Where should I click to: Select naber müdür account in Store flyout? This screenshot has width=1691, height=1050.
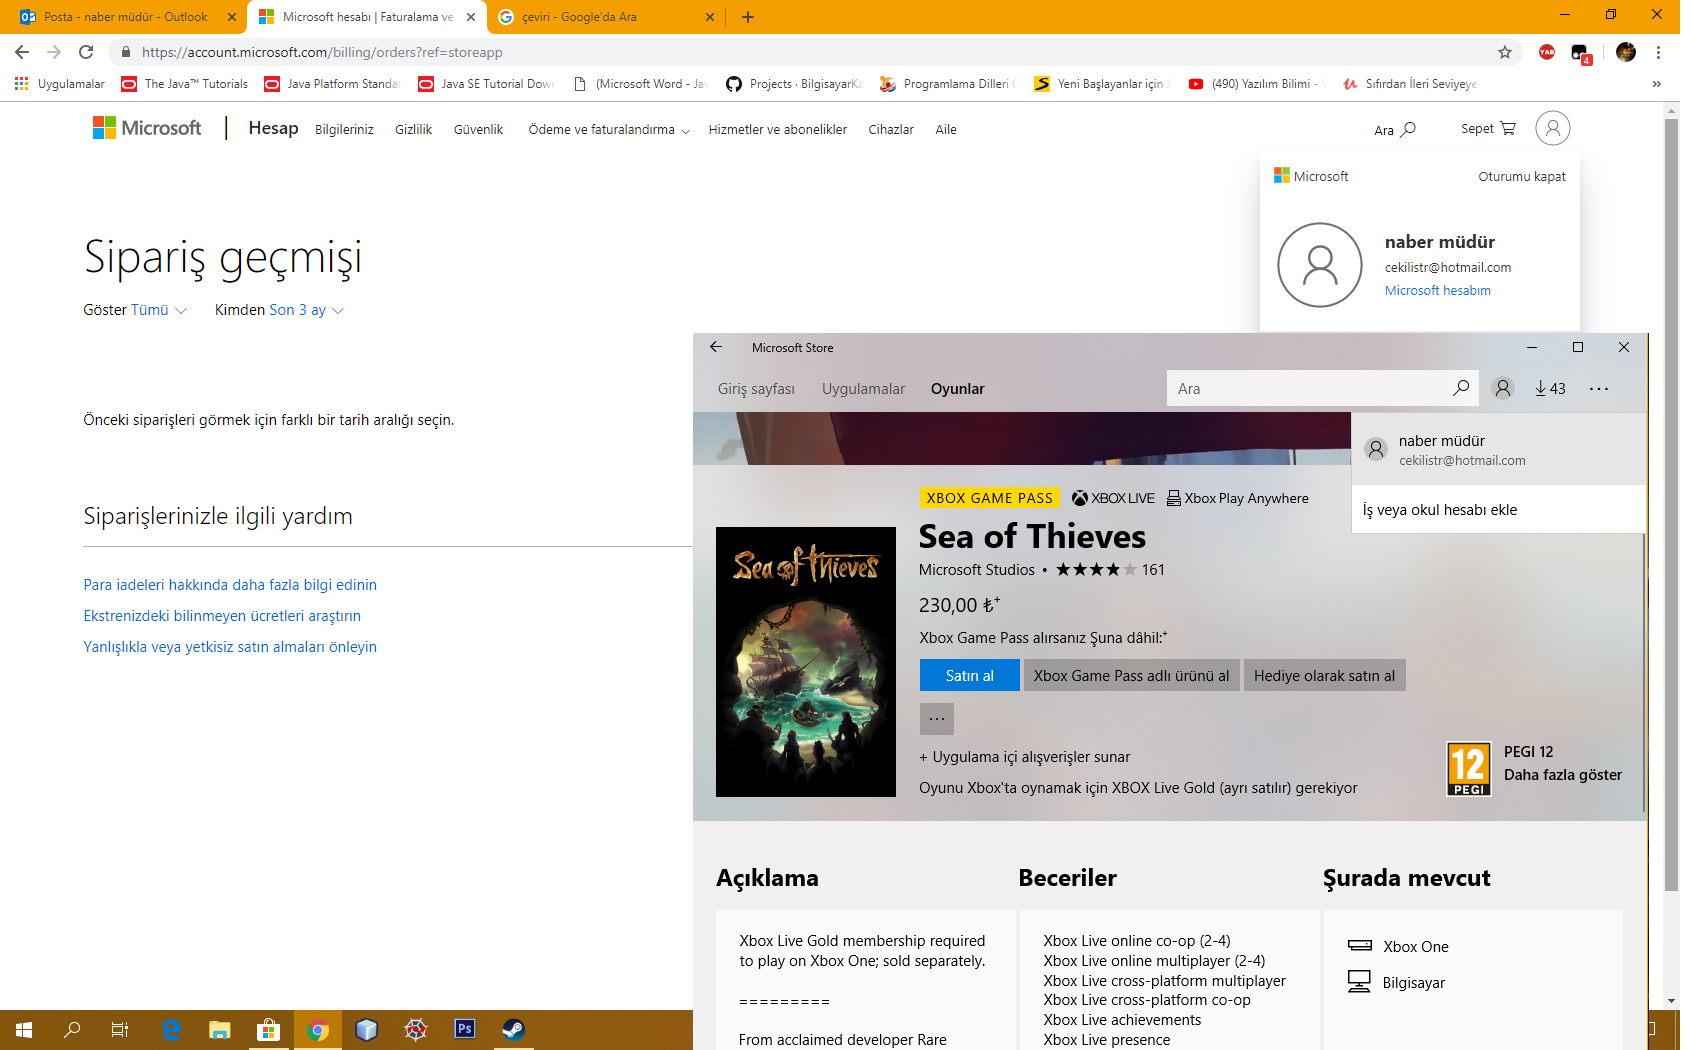click(1498, 450)
